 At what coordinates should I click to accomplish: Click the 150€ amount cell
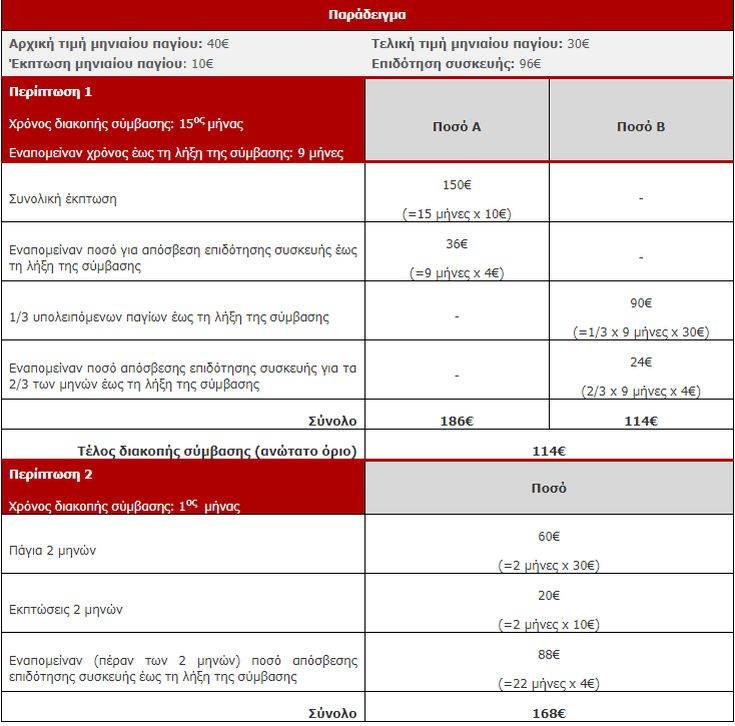tap(457, 185)
